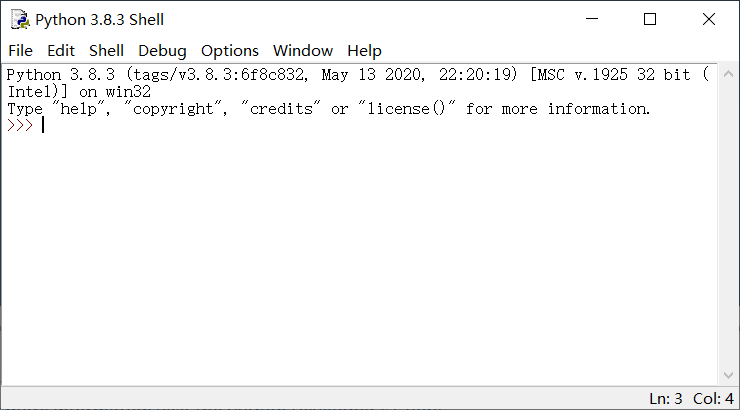Viewport: 740px width, 410px height.
Task: Click the "Python 3.8.3 Shell" title text
Action: 100,20
